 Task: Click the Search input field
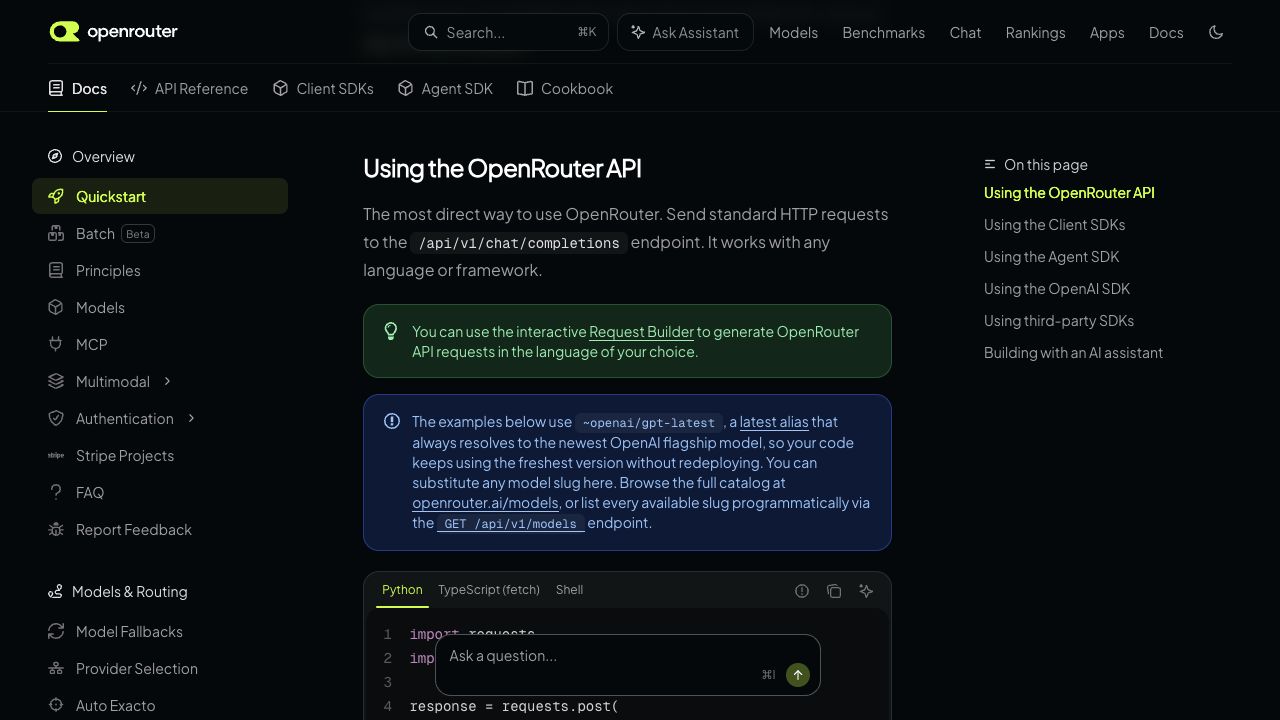(x=508, y=32)
